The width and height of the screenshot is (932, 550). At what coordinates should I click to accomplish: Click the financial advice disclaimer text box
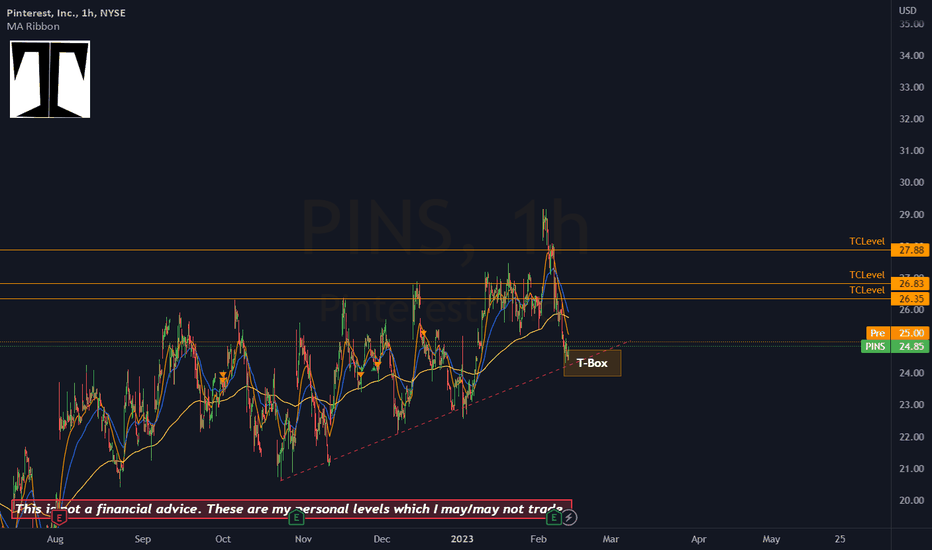(291, 509)
